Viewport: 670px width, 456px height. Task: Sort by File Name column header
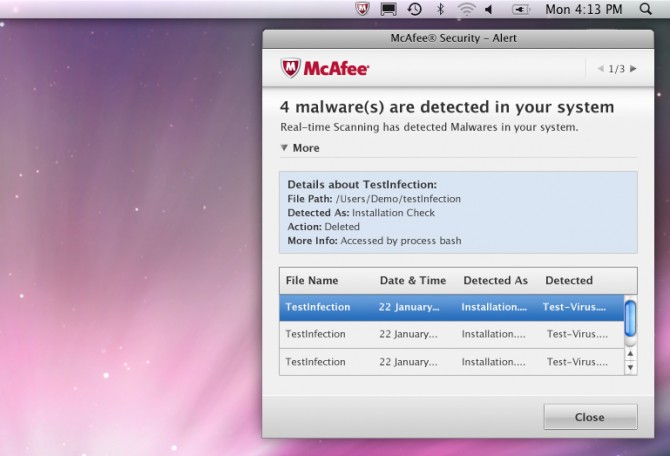pyautogui.click(x=312, y=280)
